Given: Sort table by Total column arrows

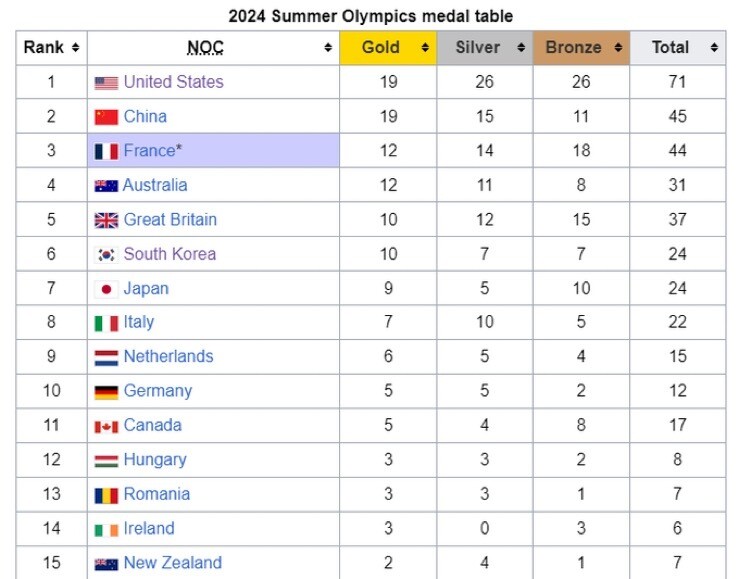Looking at the screenshot, I should [x=714, y=48].
